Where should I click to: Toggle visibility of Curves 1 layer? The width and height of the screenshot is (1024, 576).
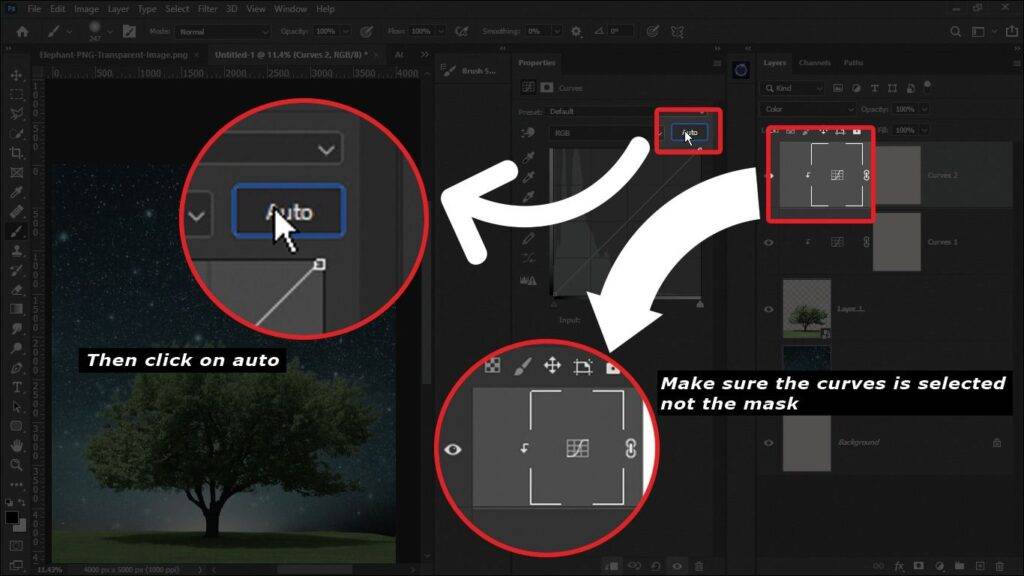click(x=769, y=242)
